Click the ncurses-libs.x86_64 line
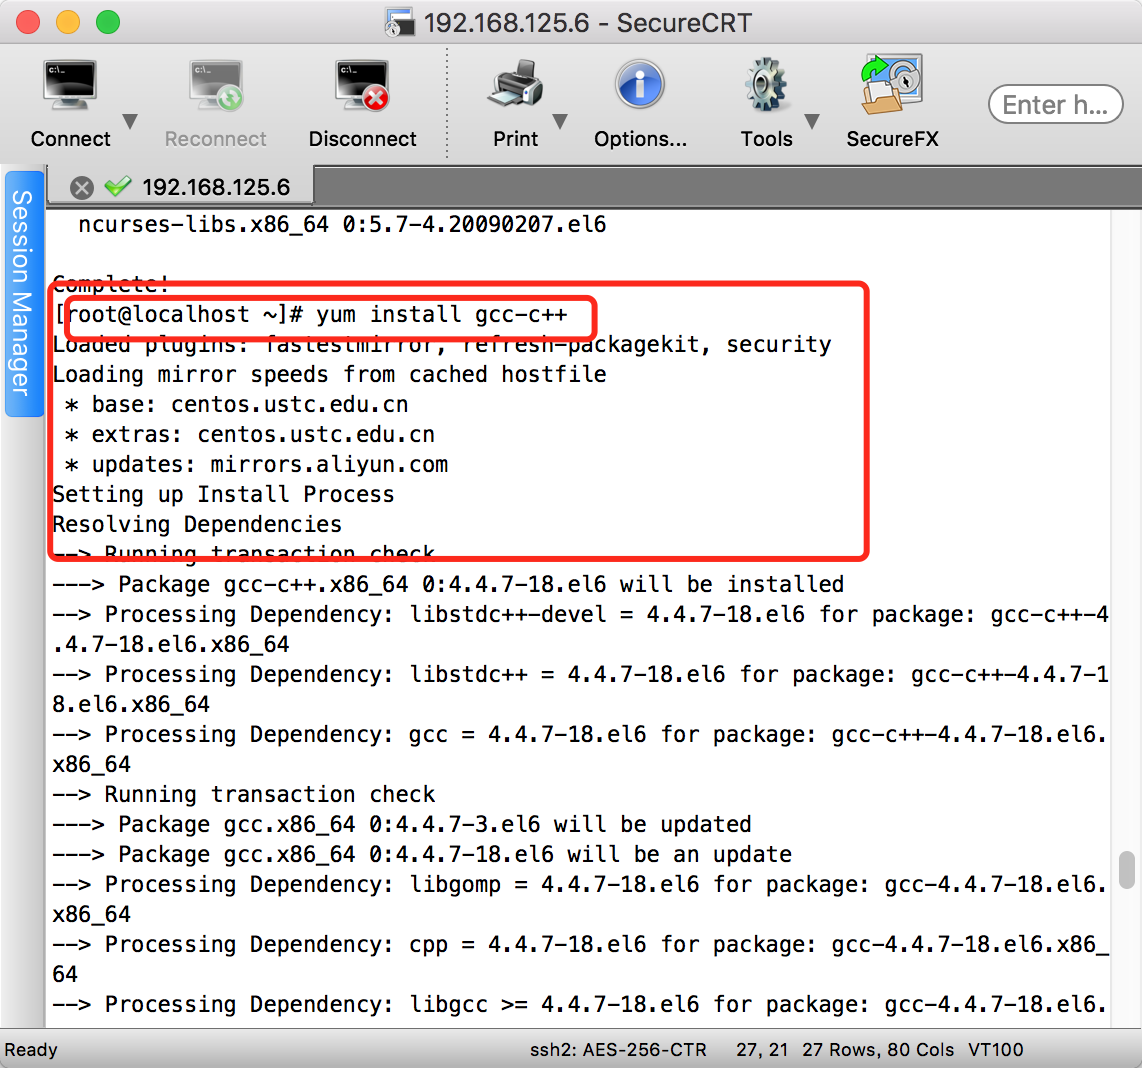The width and height of the screenshot is (1142, 1068). click(342, 224)
